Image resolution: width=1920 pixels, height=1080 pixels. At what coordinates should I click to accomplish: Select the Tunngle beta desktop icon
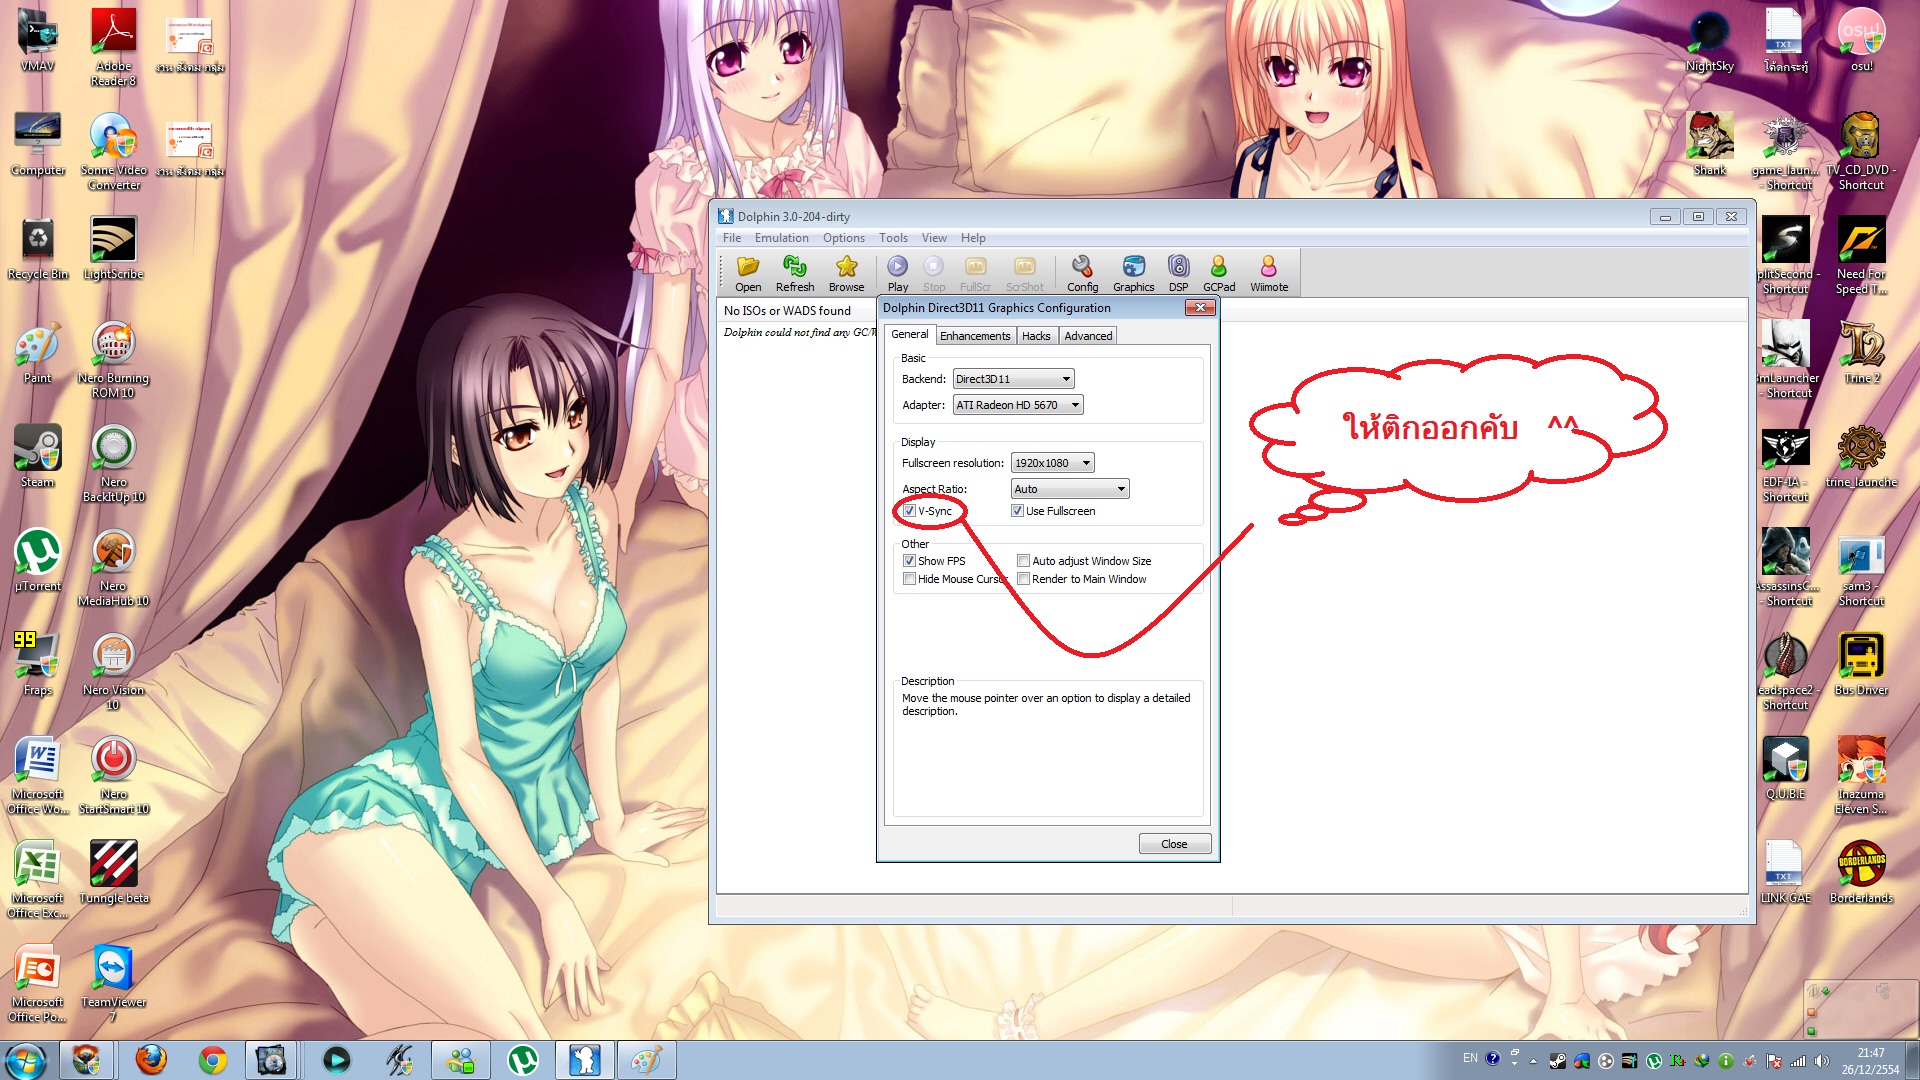(113, 872)
